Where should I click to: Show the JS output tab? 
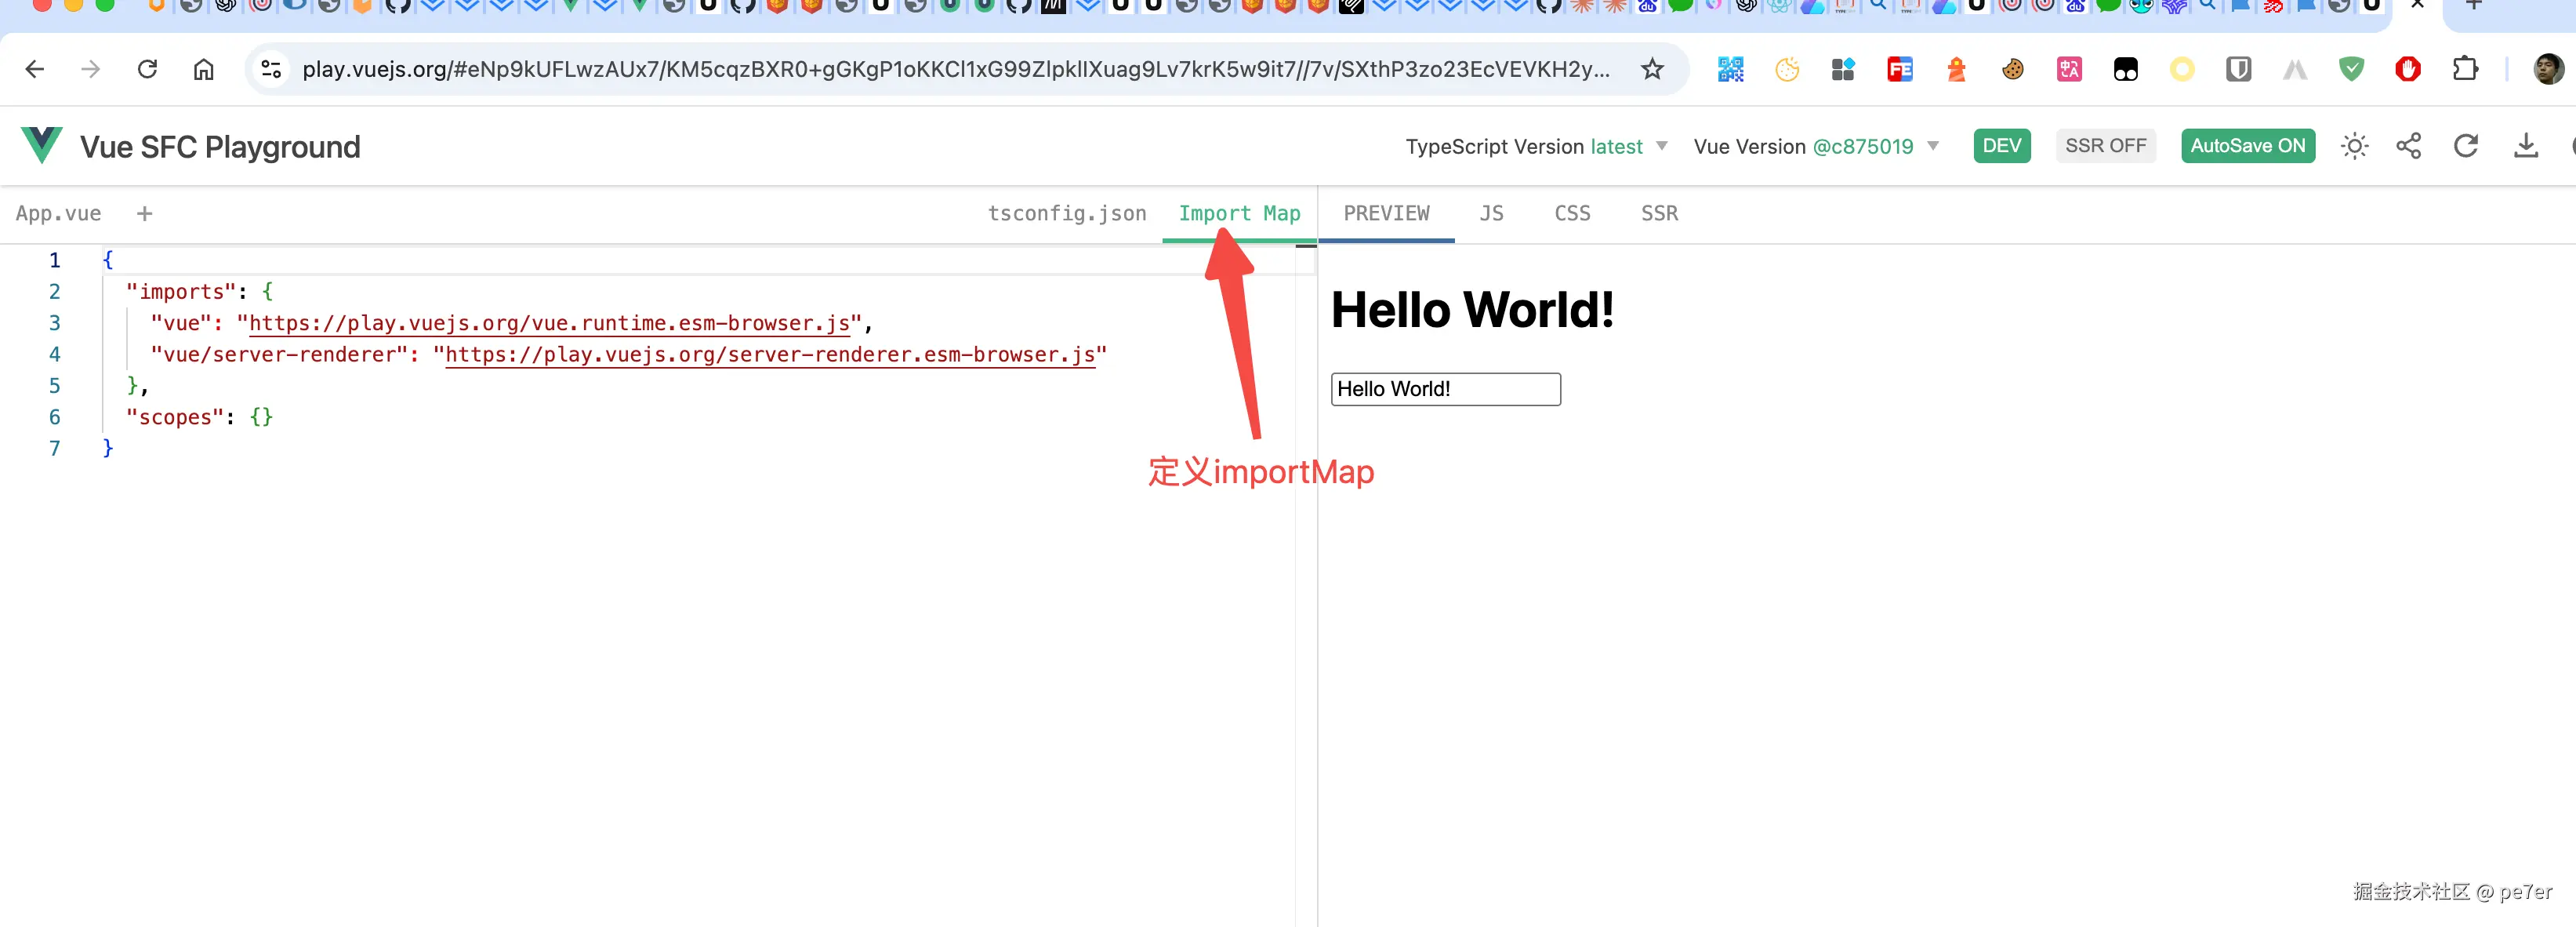click(1491, 213)
